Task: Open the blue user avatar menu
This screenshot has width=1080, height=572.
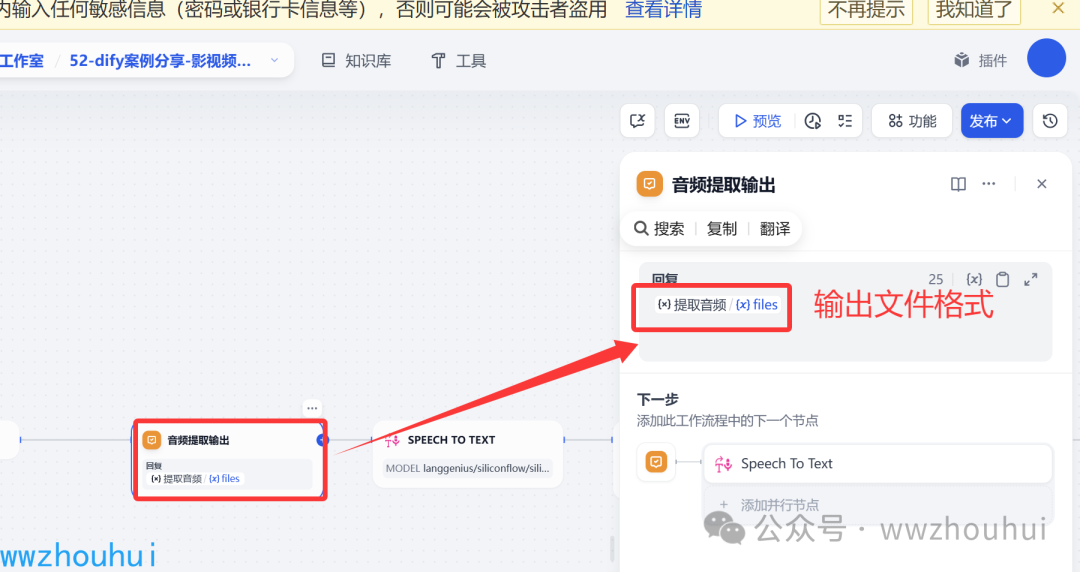Action: click(x=1046, y=58)
